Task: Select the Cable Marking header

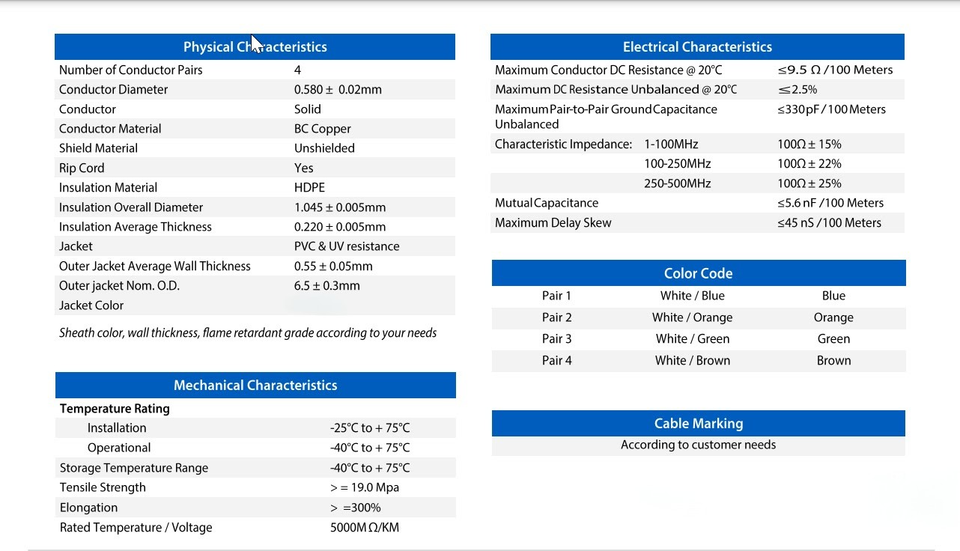Action: click(699, 423)
